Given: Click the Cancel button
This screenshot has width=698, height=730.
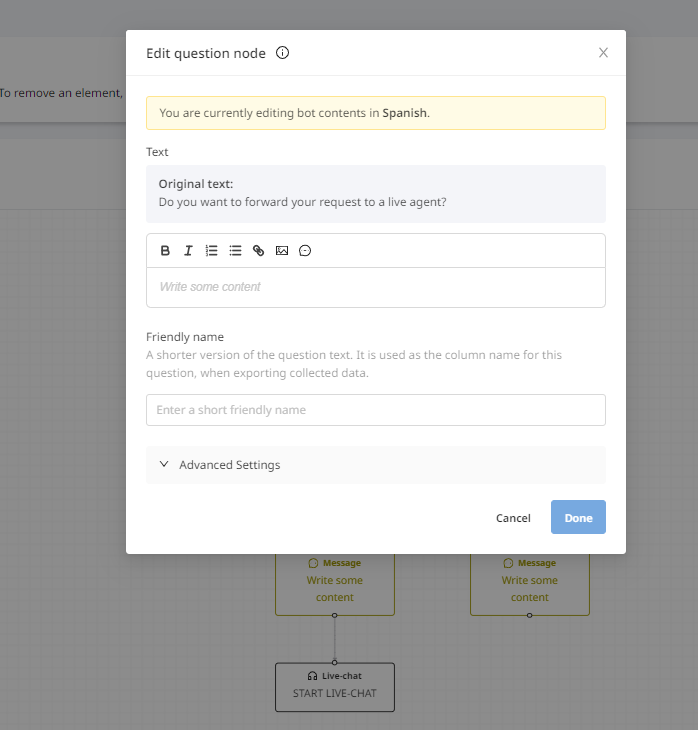Looking at the screenshot, I should coord(513,518).
